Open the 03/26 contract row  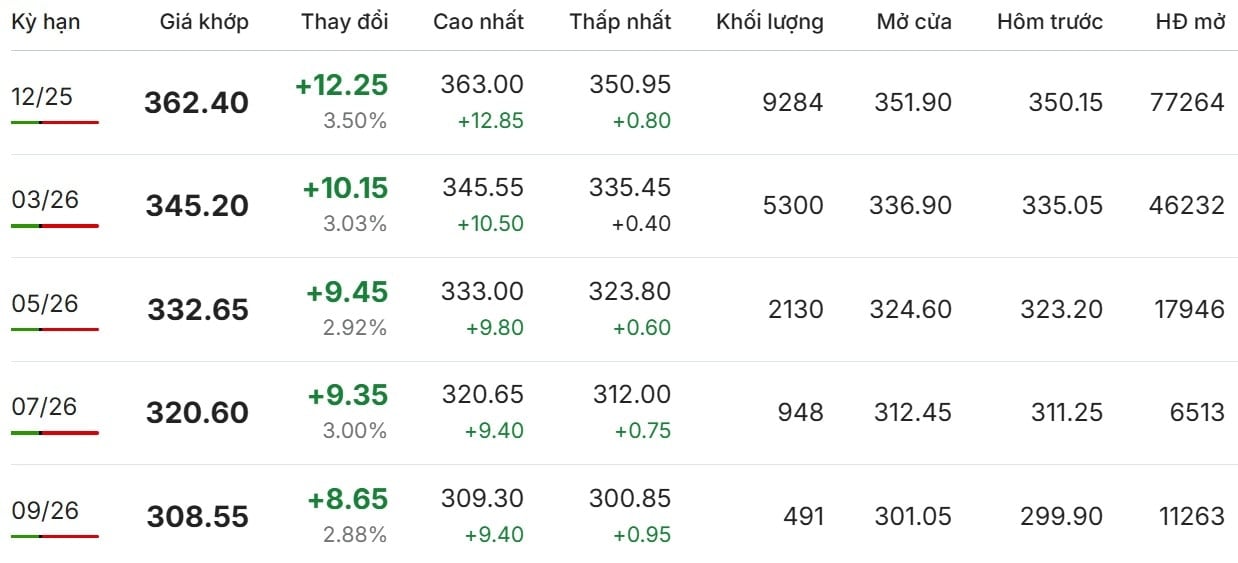tap(45, 200)
